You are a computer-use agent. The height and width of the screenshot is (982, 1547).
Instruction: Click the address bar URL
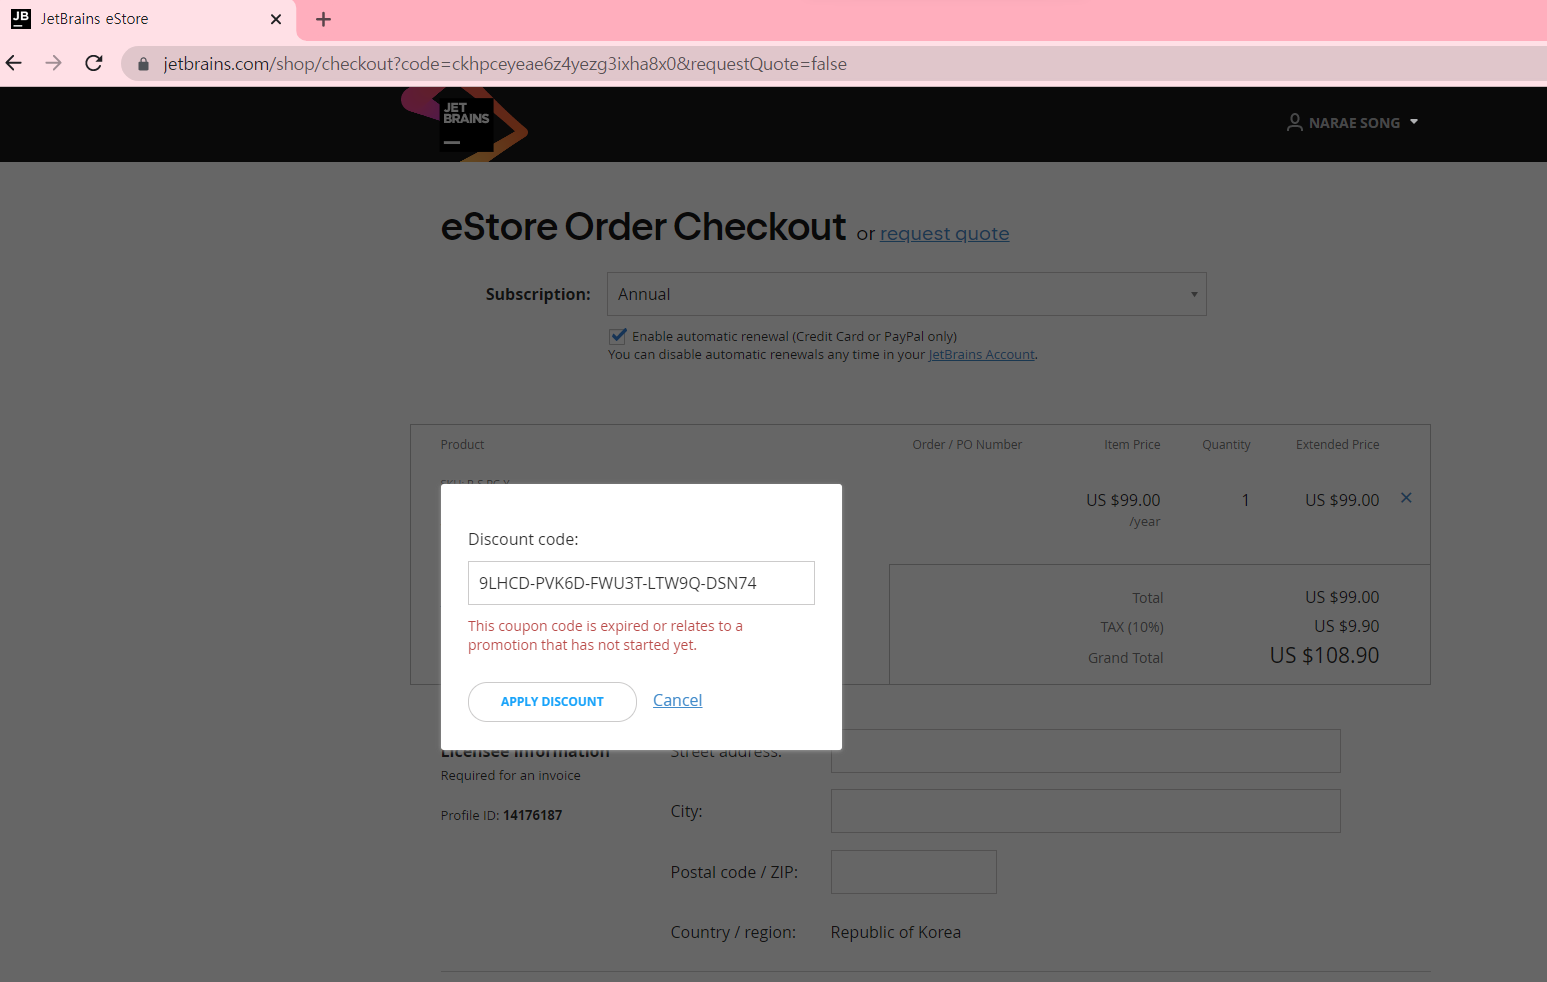(505, 64)
